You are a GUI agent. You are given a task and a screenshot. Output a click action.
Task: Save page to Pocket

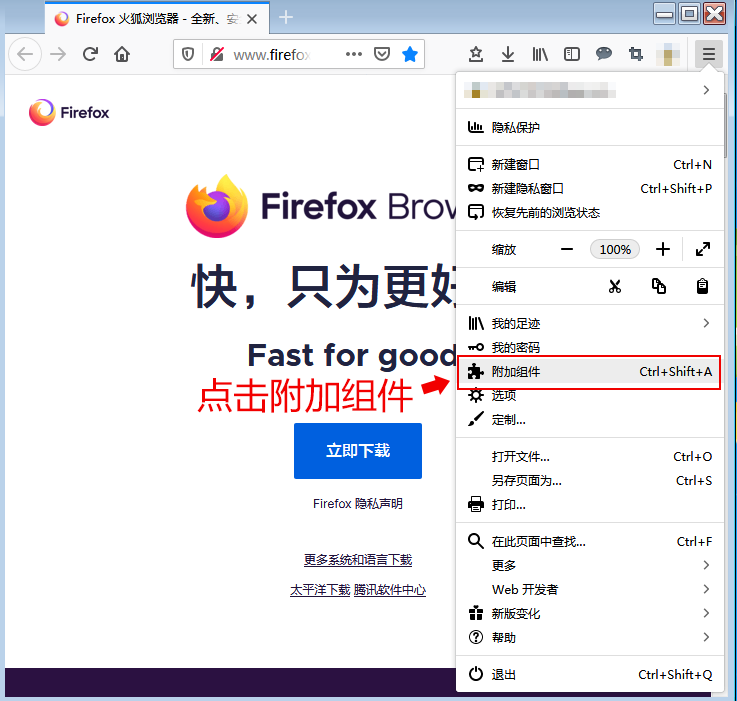(382, 55)
